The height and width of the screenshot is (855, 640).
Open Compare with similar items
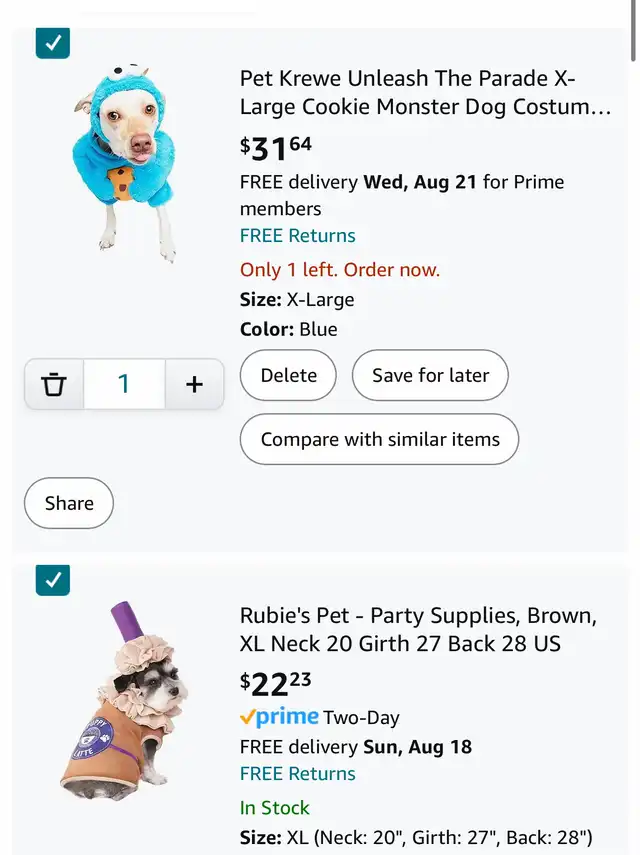[379, 439]
